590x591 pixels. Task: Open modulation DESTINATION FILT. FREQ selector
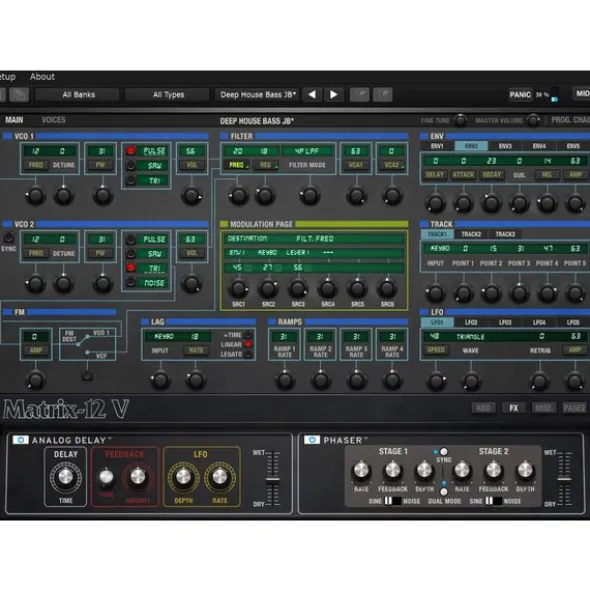tap(314, 239)
